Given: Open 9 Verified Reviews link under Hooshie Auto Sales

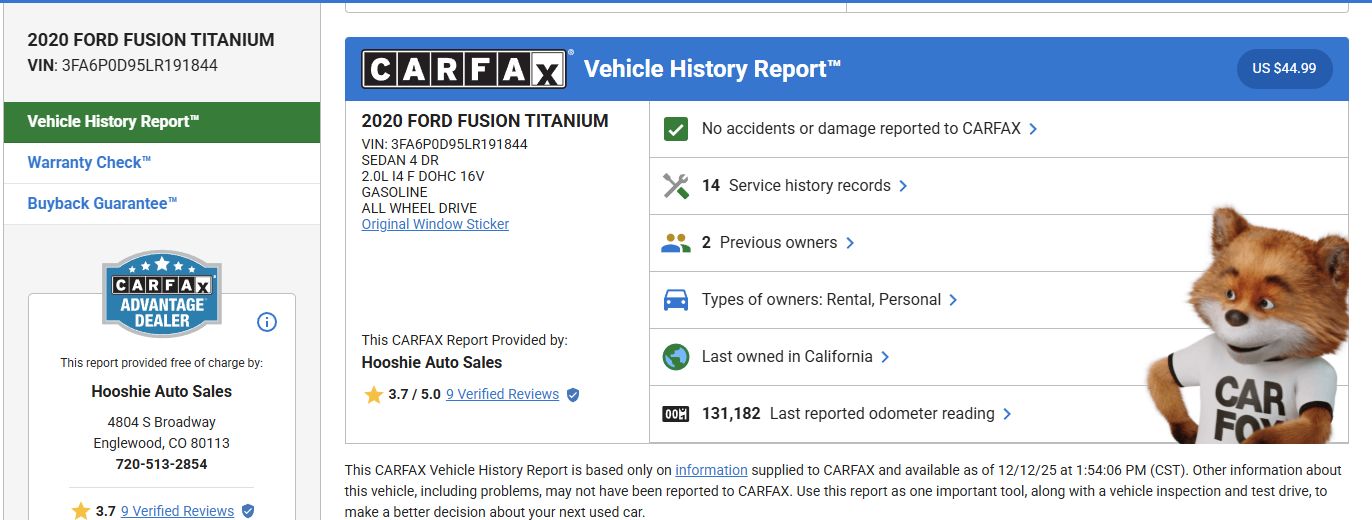Looking at the screenshot, I should [x=502, y=394].
